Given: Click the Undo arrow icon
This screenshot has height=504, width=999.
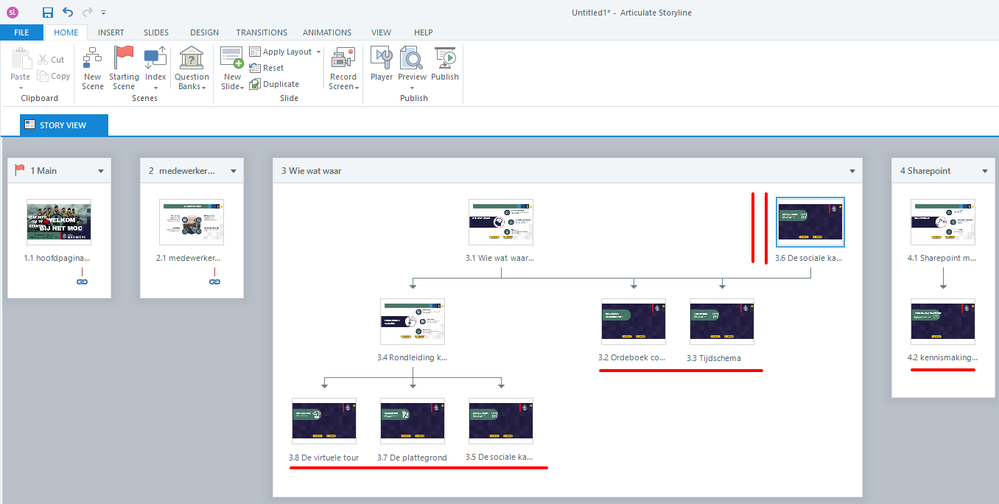Looking at the screenshot, I should click(68, 12).
